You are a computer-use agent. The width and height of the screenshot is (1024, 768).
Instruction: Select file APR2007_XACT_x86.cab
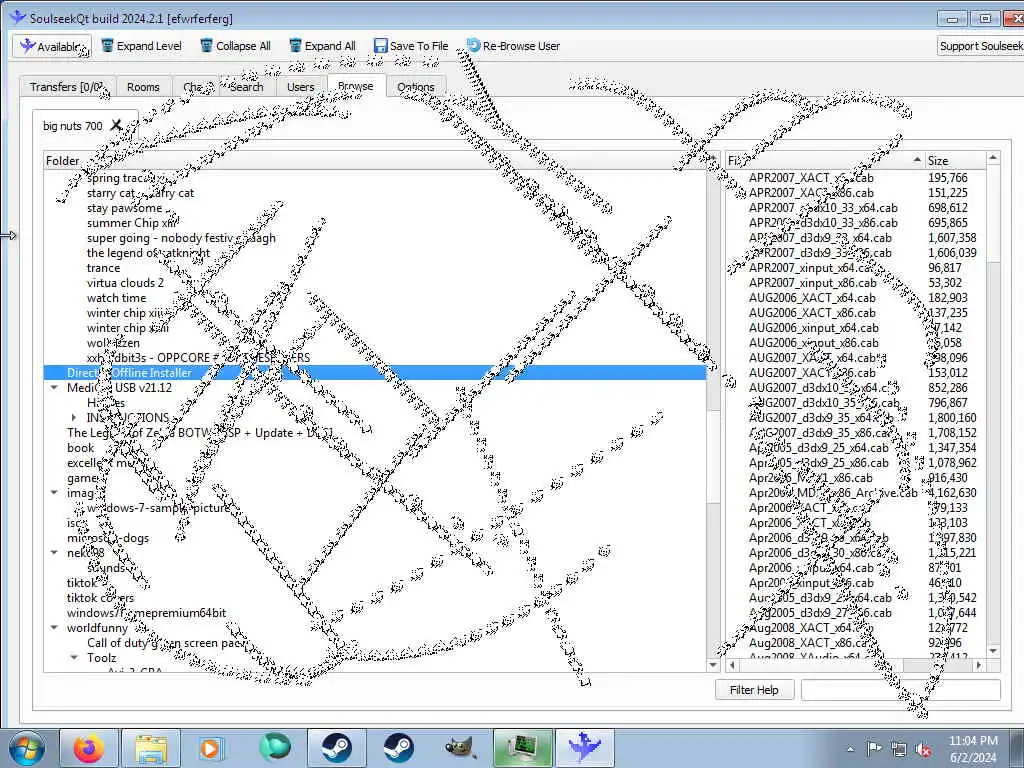tap(810, 193)
